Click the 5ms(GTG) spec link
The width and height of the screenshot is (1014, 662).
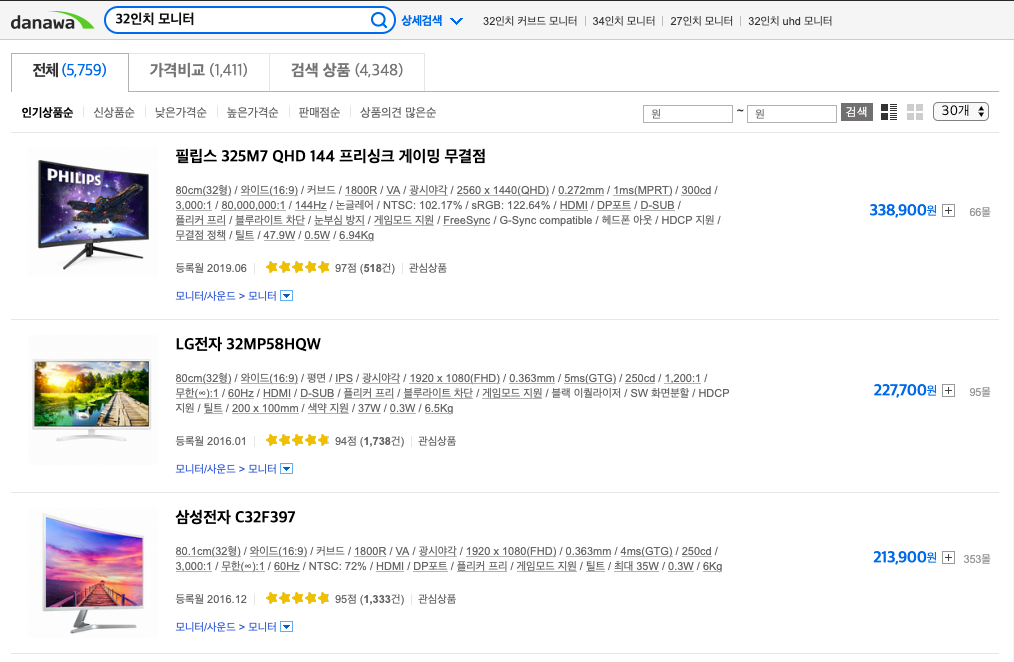[x=590, y=378]
